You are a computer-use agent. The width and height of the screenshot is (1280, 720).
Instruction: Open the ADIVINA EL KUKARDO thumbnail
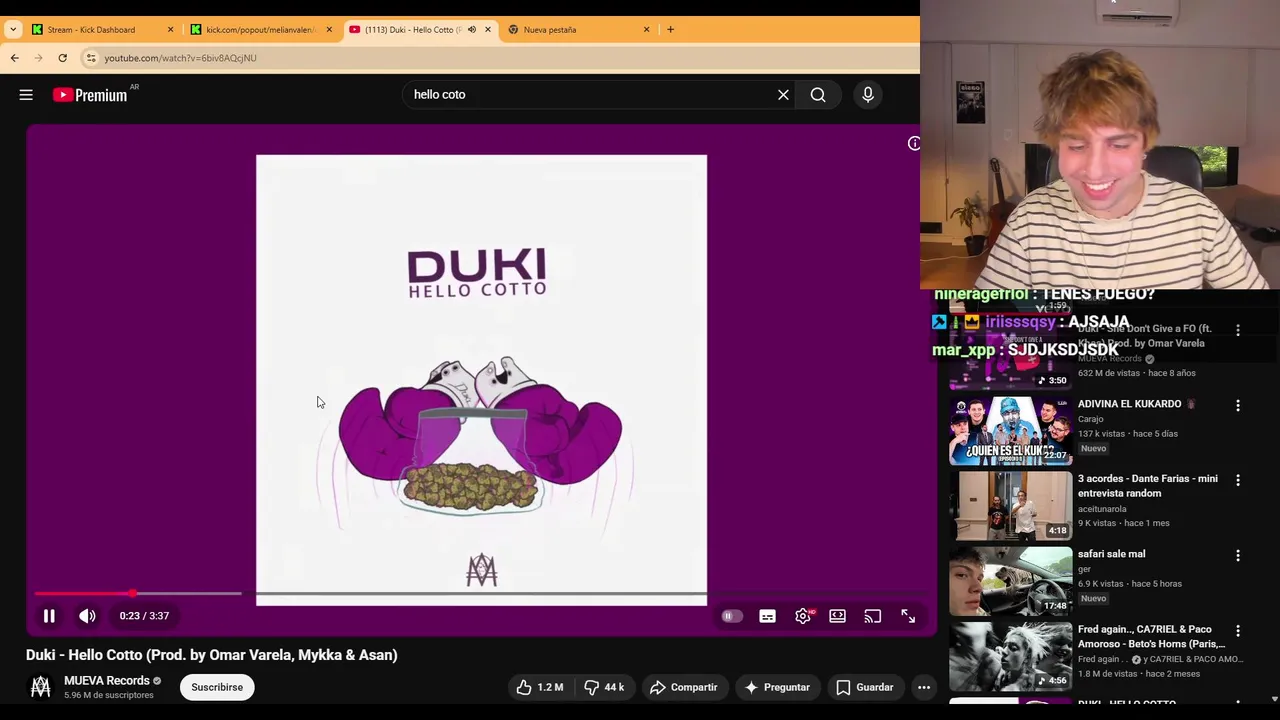[1010, 431]
